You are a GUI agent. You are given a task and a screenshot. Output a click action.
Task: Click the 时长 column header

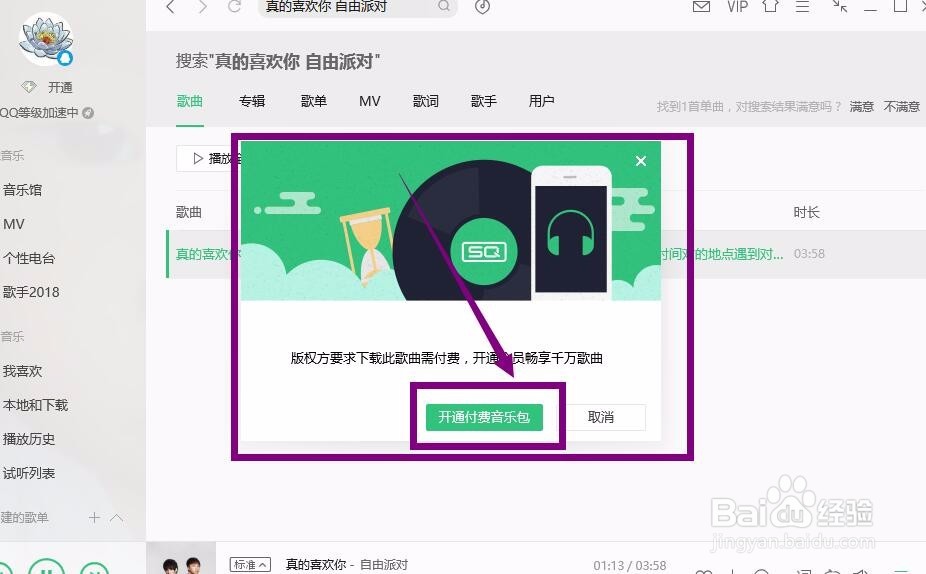pyautogui.click(x=807, y=213)
